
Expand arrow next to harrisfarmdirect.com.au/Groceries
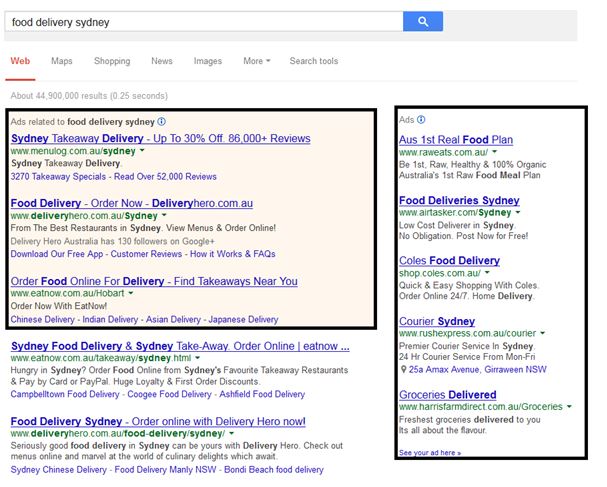(569, 406)
